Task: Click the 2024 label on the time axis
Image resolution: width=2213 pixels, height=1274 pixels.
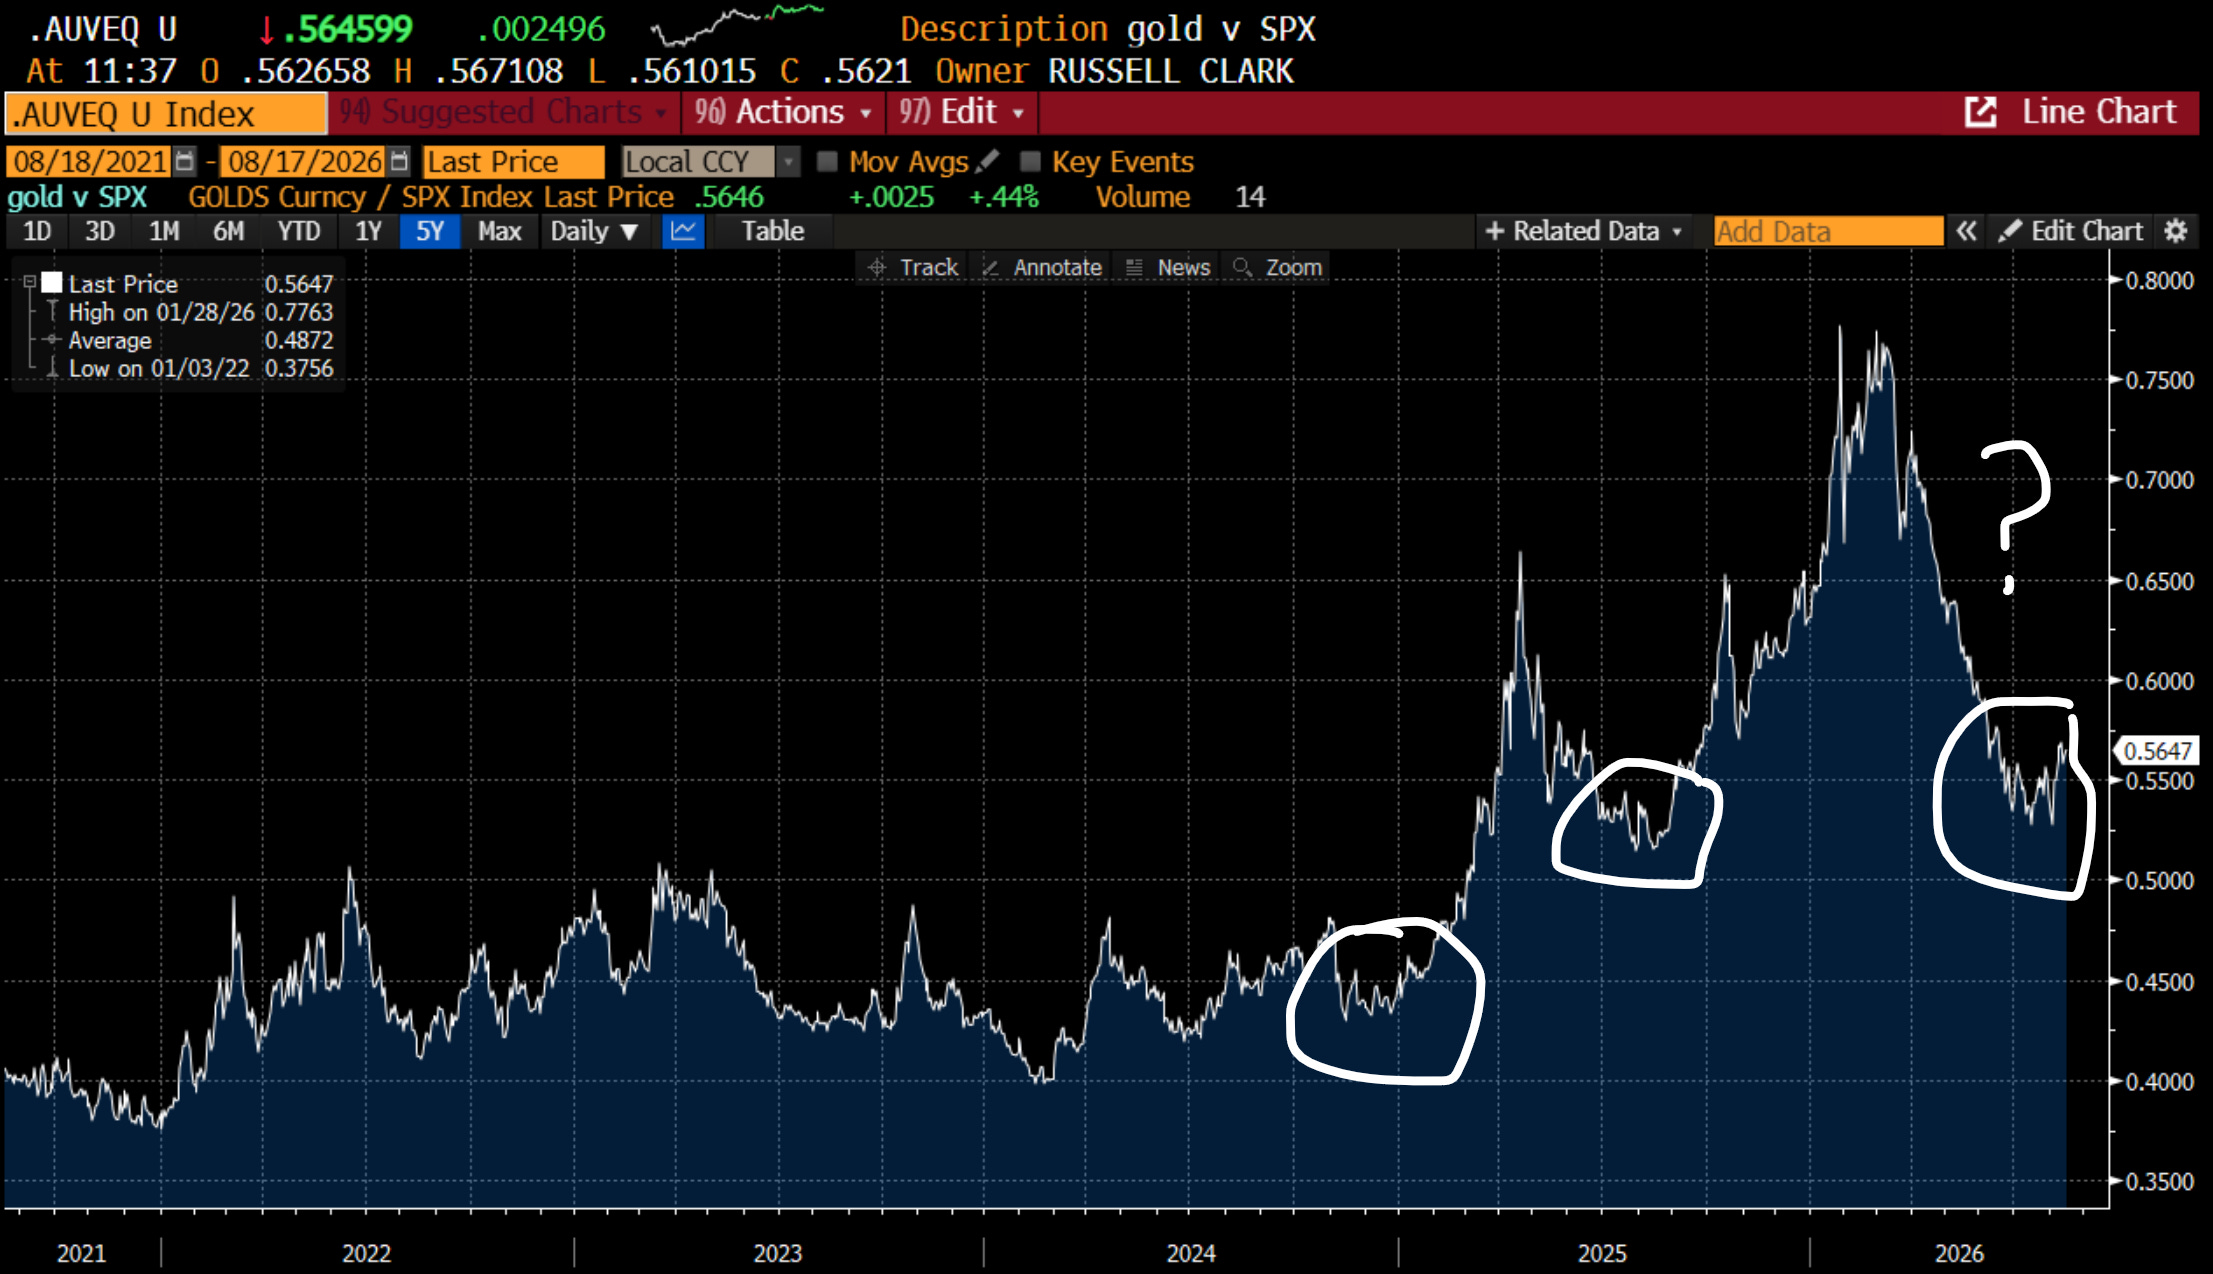Action: (x=1191, y=1253)
